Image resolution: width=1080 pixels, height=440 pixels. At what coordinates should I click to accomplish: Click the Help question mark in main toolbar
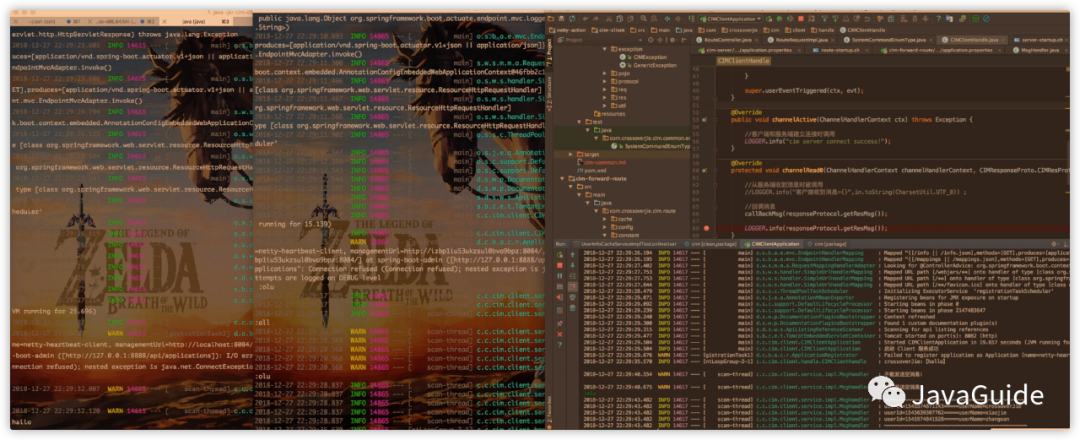(938, 19)
